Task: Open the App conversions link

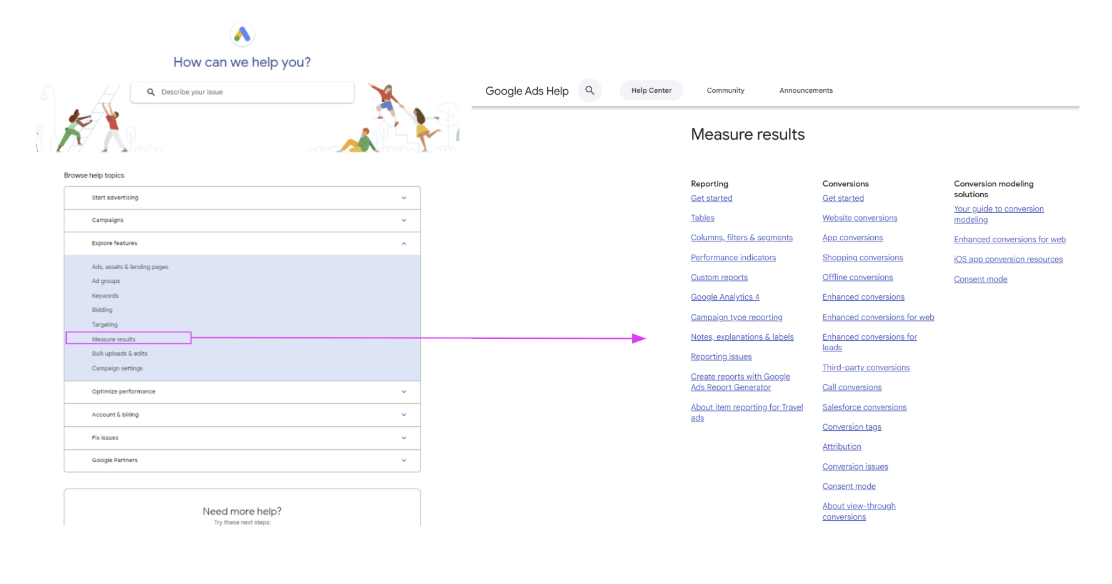Action: click(x=852, y=238)
